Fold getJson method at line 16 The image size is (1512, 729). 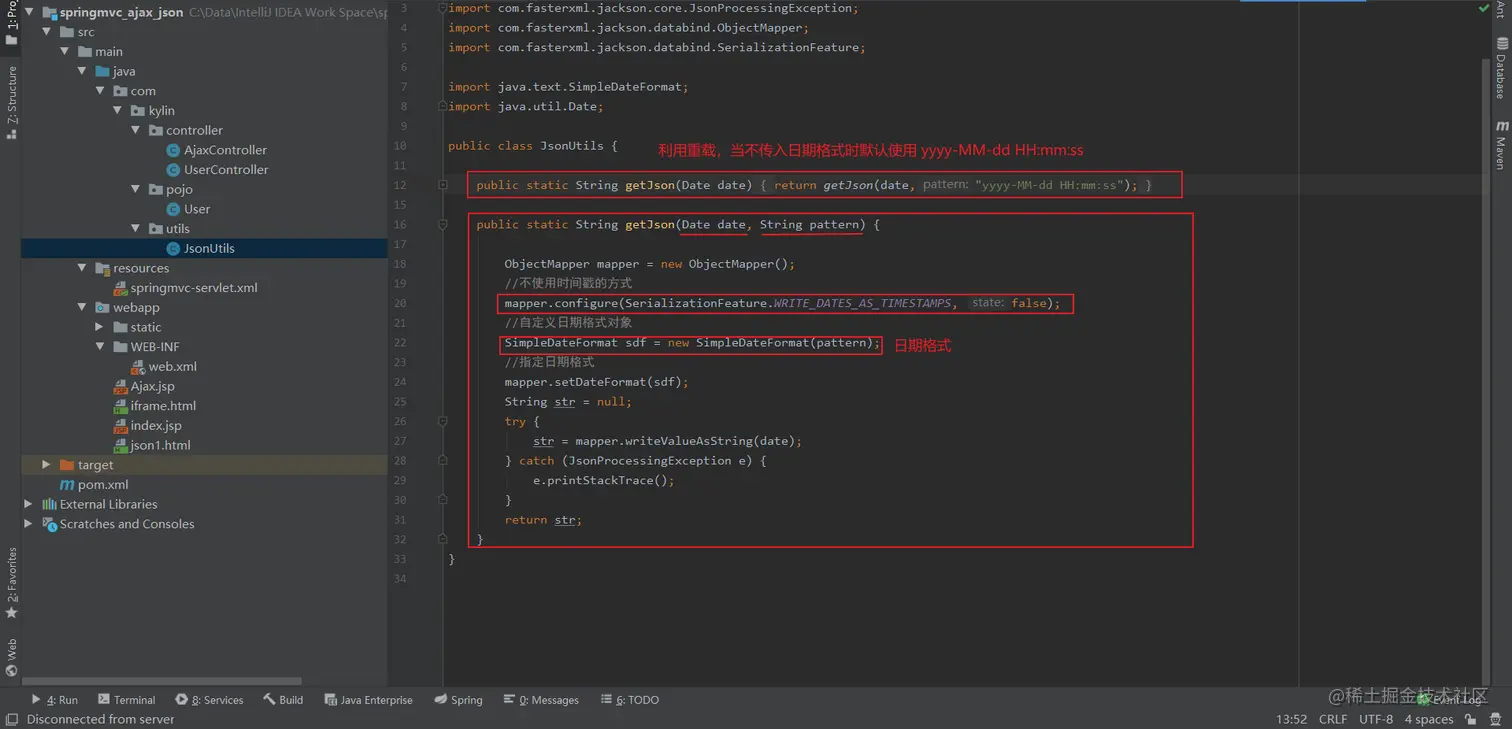click(x=443, y=225)
